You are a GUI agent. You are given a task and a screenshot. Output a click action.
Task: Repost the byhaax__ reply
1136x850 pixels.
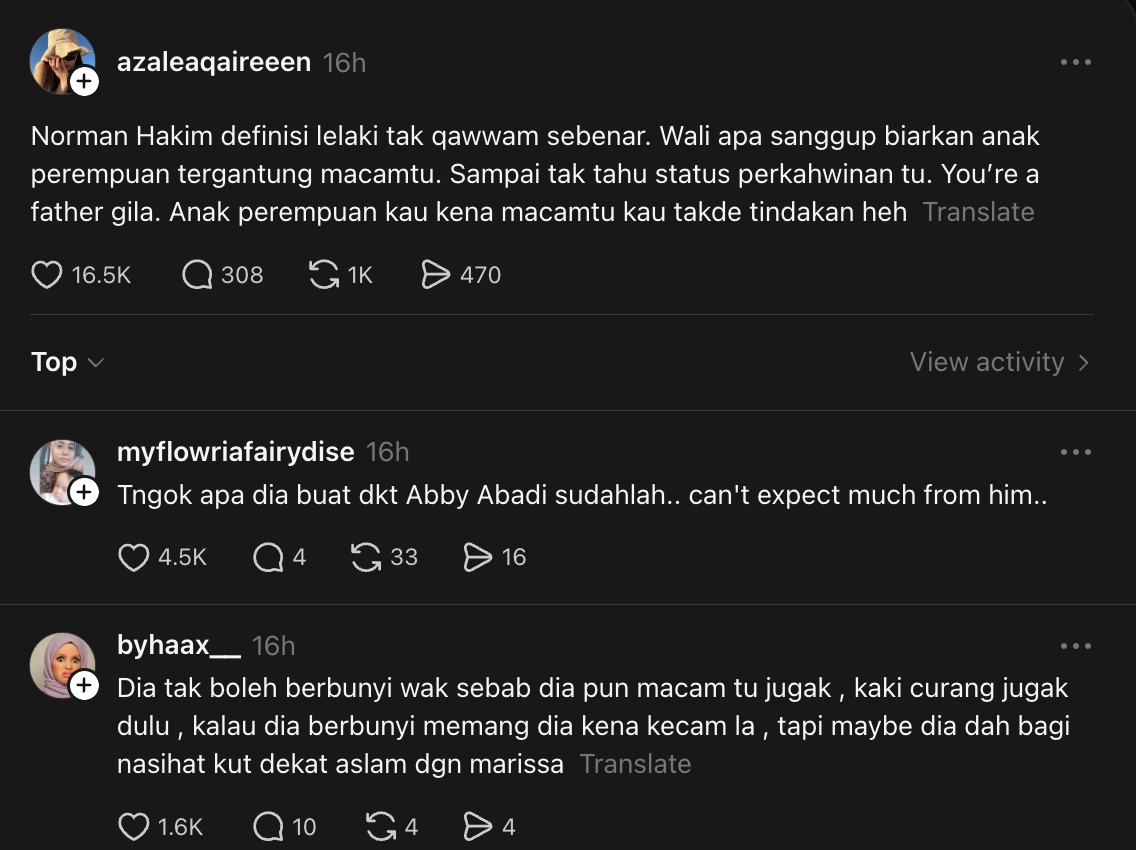tap(381, 827)
